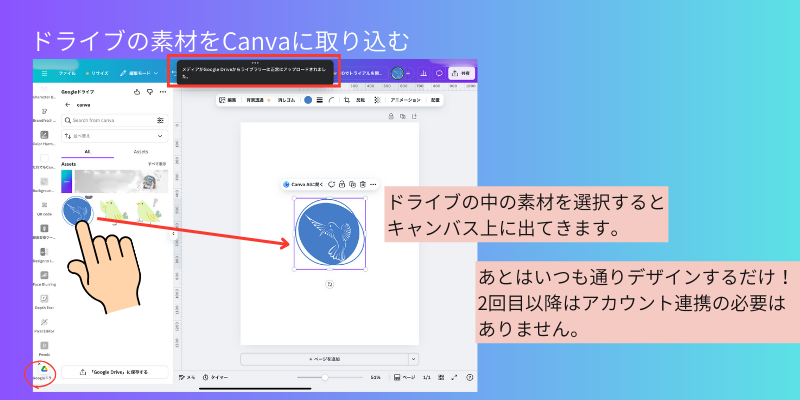Select the 消しゴム eraser tool

click(x=286, y=100)
